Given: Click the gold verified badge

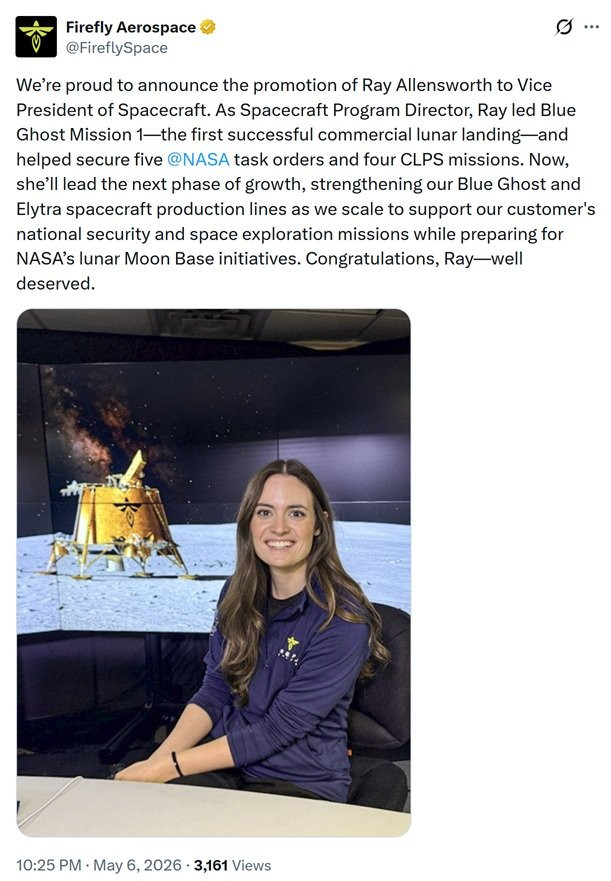Looking at the screenshot, I should pyautogui.click(x=208, y=27).
